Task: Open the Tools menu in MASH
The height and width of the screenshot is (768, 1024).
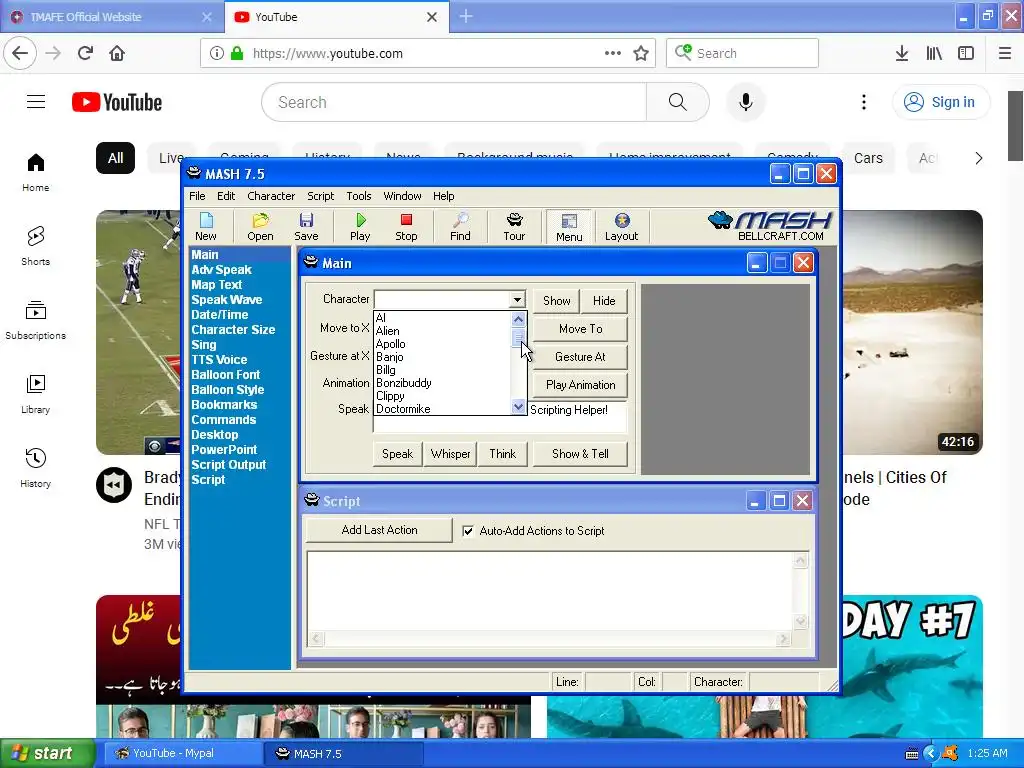Action: click(x=359, y=196)
